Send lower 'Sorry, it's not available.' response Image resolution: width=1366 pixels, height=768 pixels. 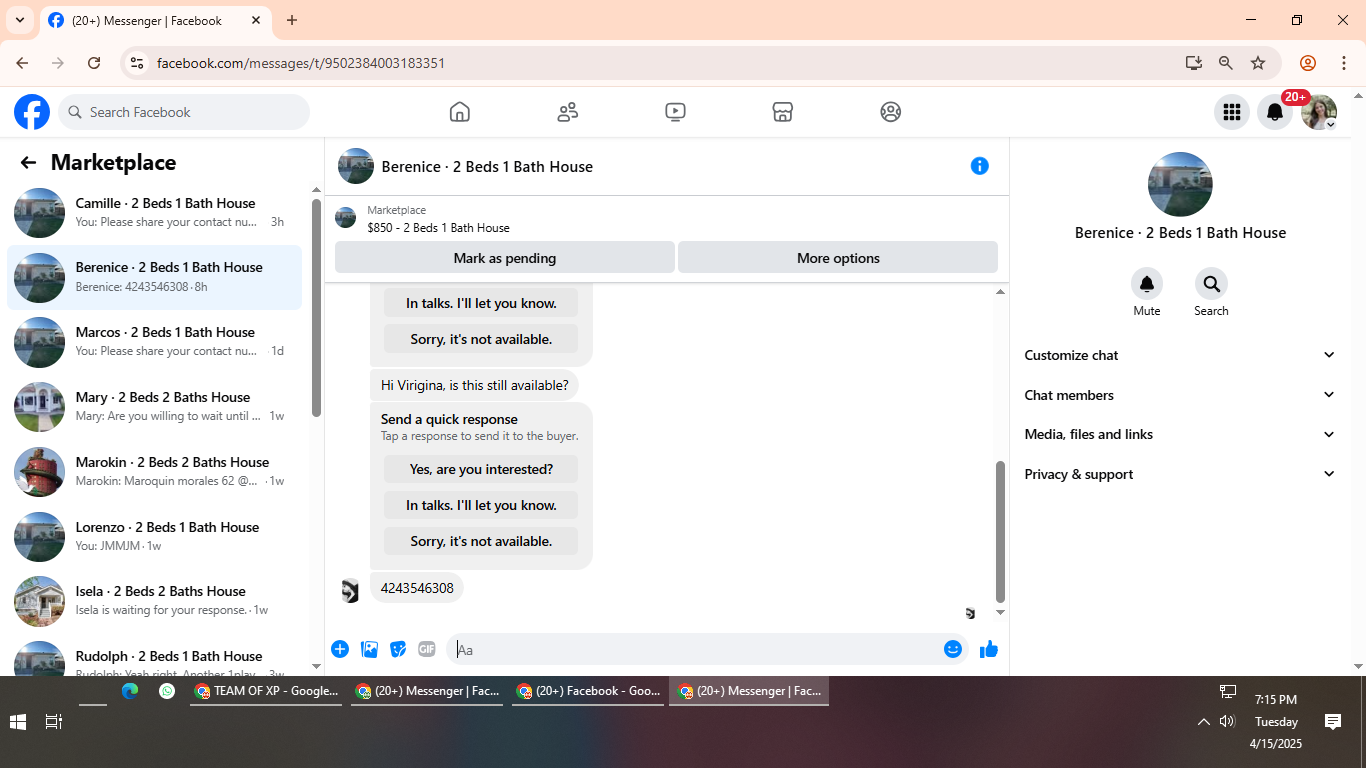[481, 541]
